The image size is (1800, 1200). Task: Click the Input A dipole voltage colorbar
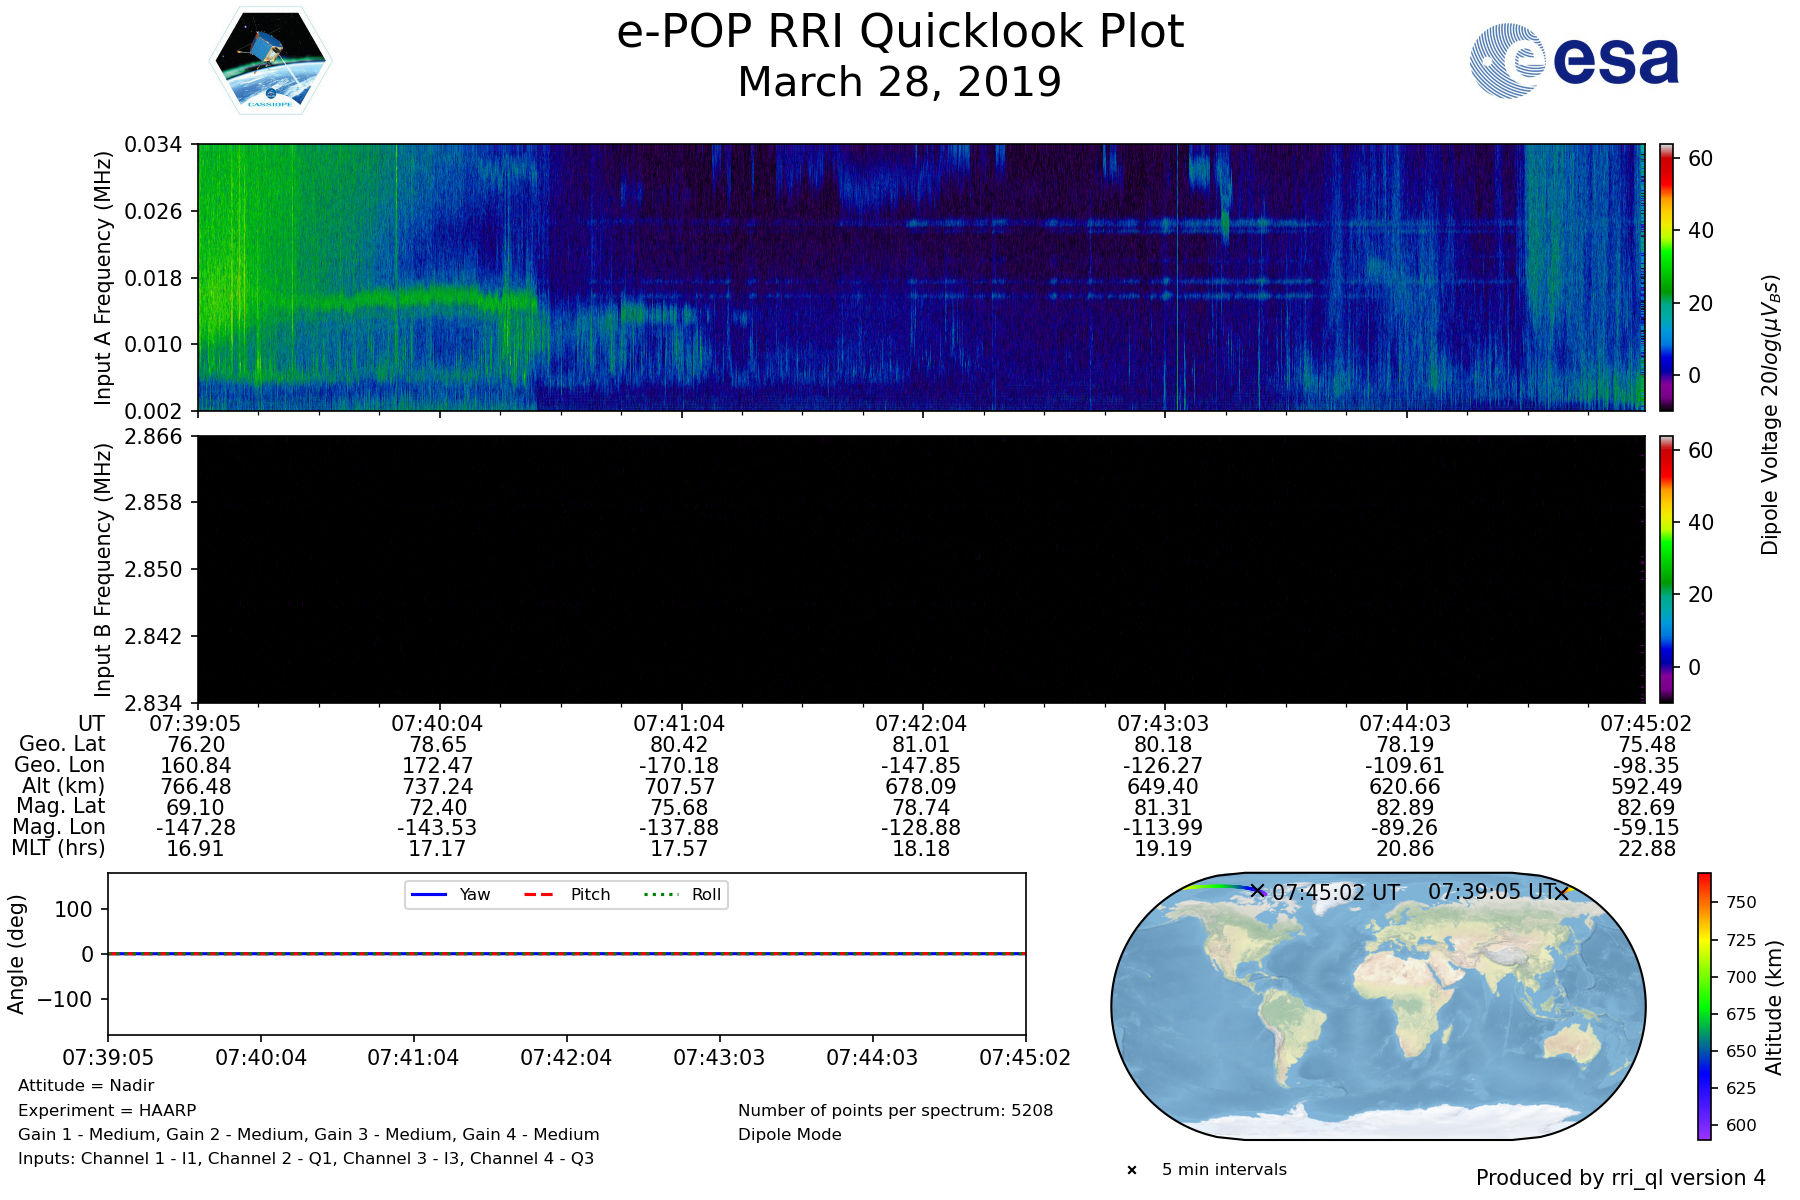1666,277
